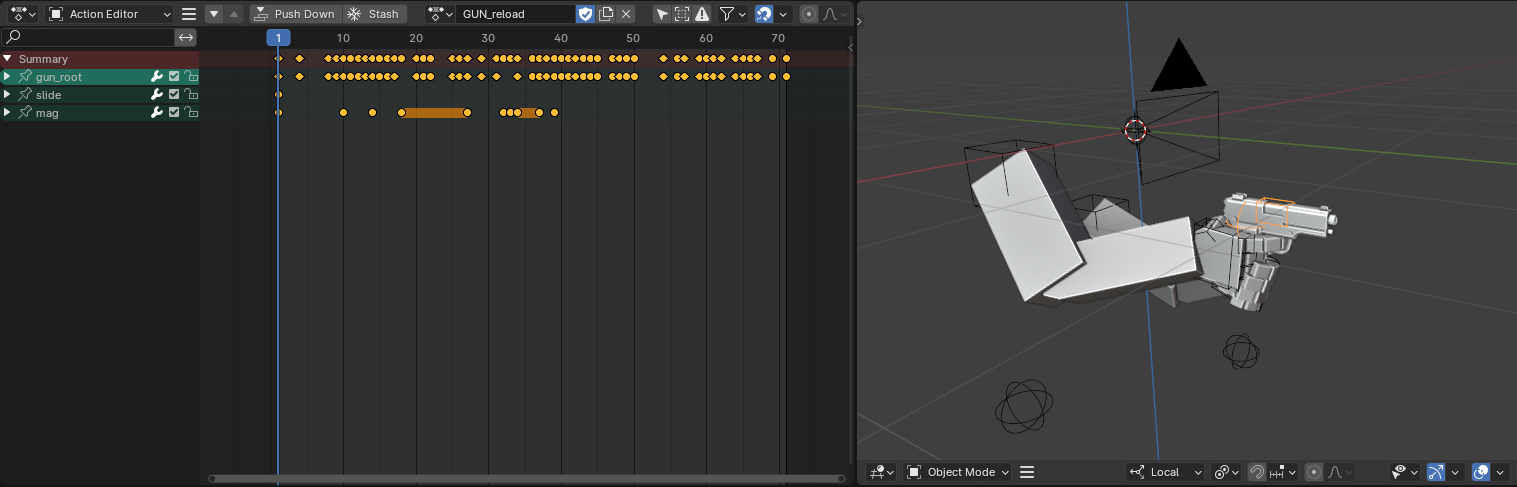The height and width of the screenshot is (487, 1517).
Task: Browse actions to link dropdown
Action: click(438, 14)
